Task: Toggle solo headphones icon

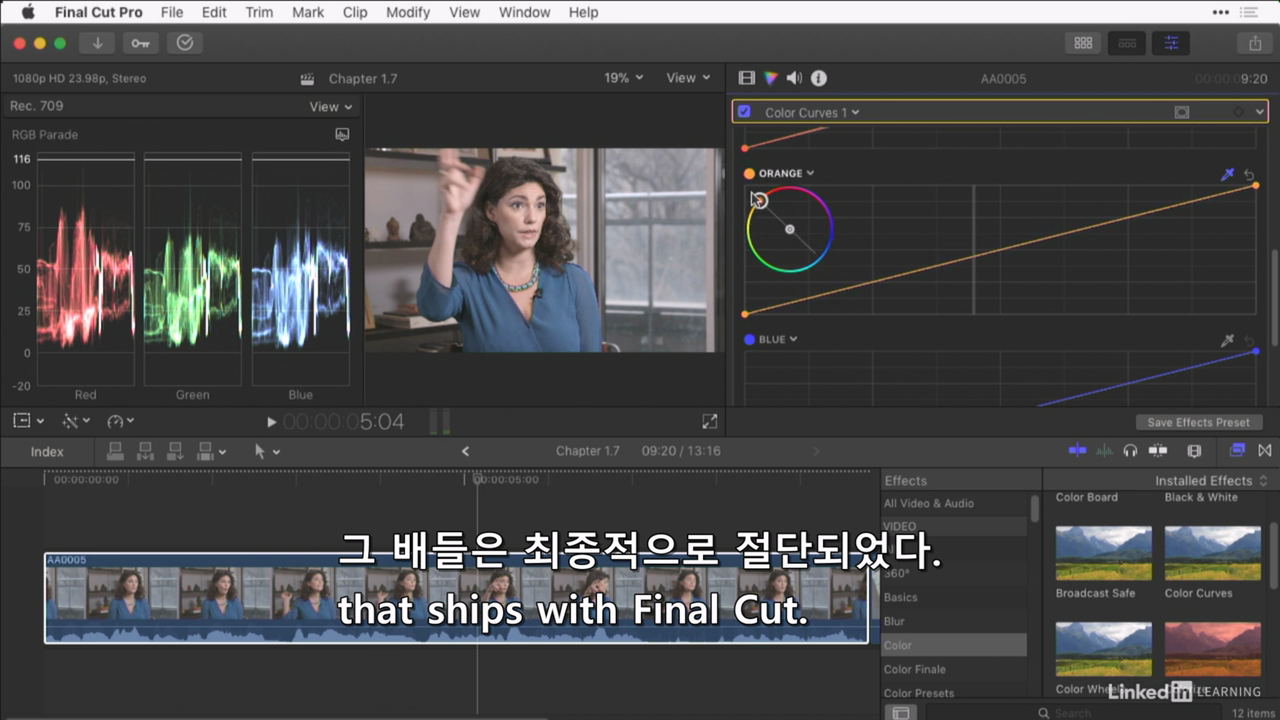Action: coord(1130,451)
